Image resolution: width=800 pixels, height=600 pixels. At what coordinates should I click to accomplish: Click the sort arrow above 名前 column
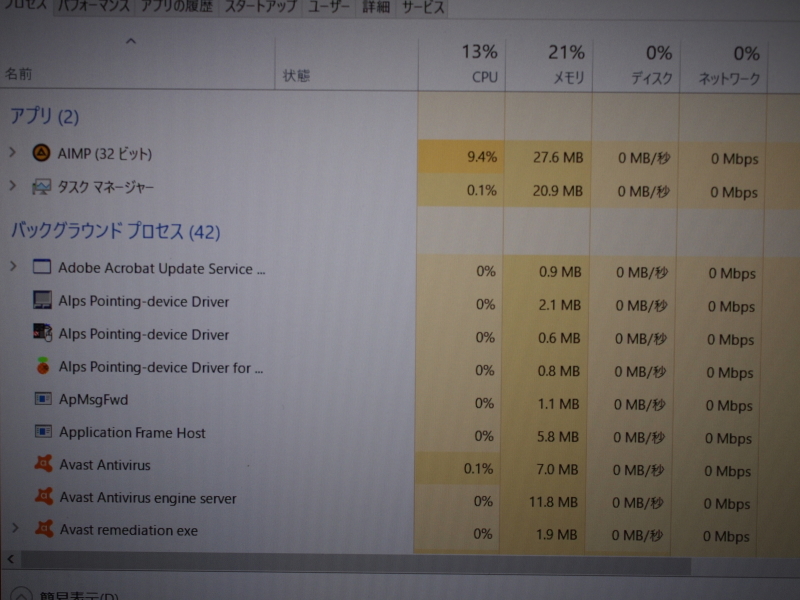131,41
